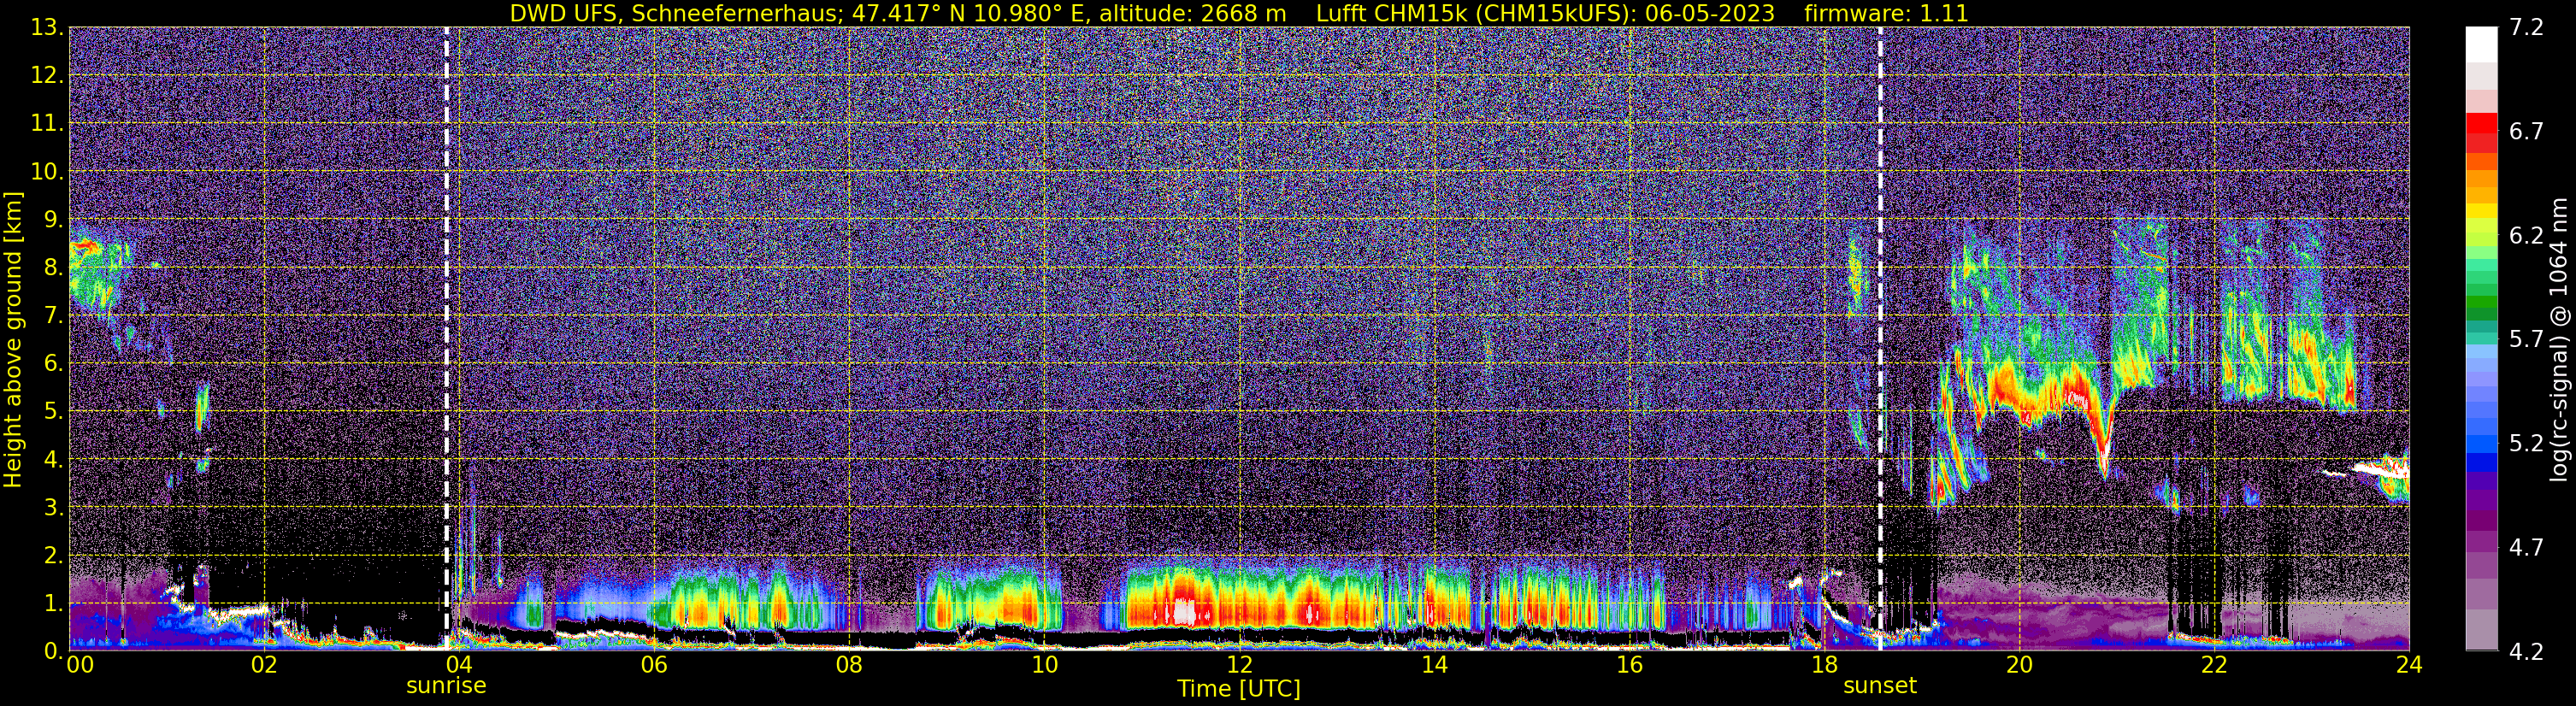This screenshot has width=2576, height=706.
Task: Click the y-axis tick label 12
Action: click(46, 75)
